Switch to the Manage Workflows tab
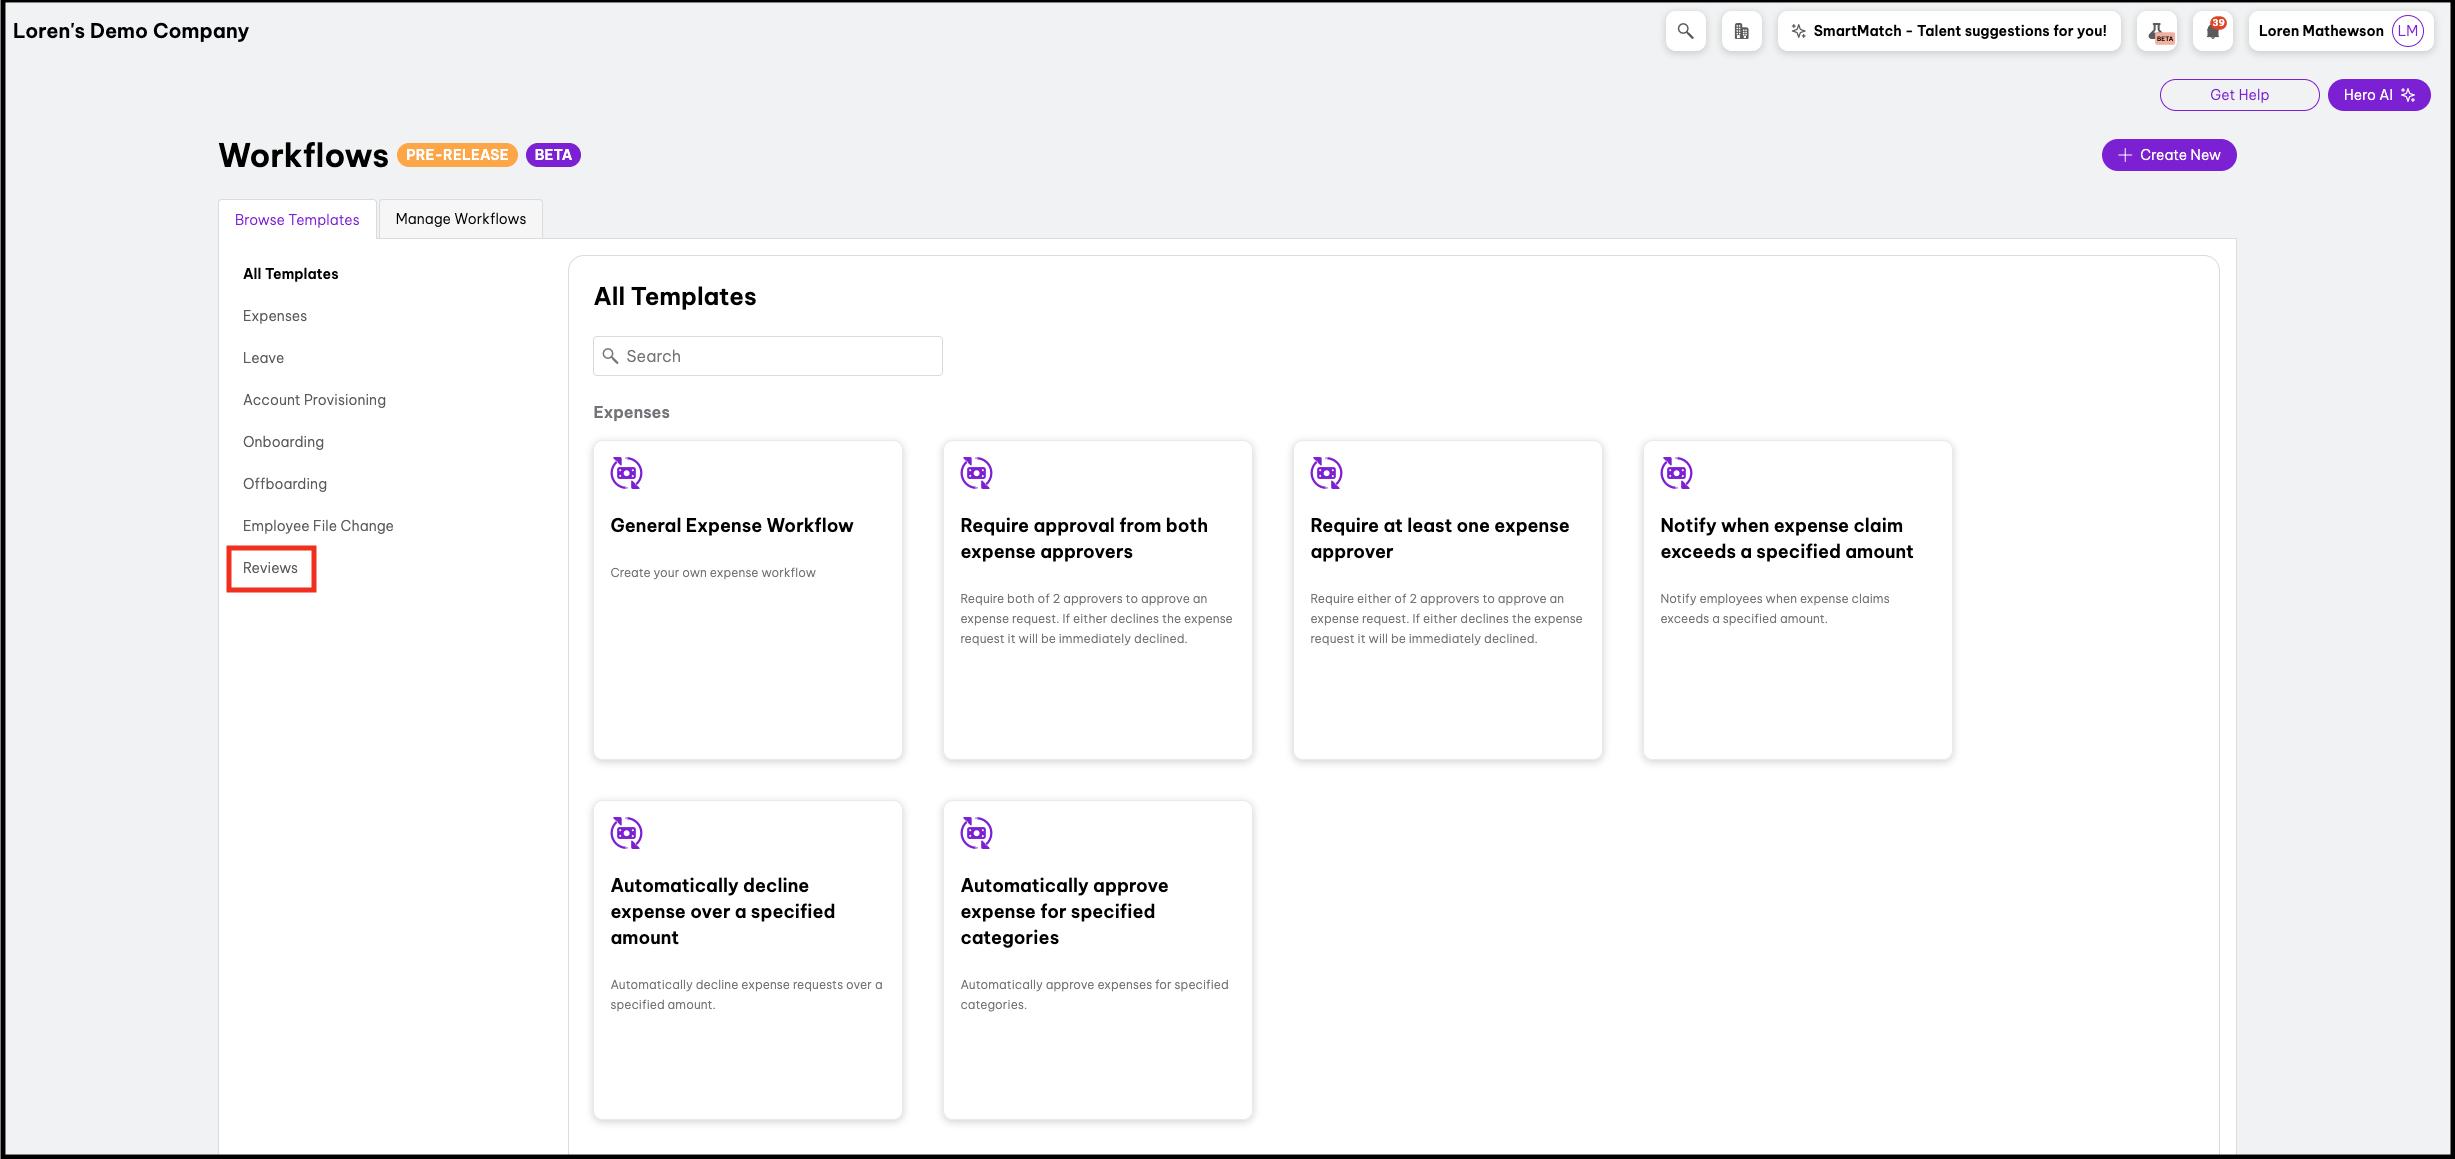2455x1159 pixels. coord(460,219)
